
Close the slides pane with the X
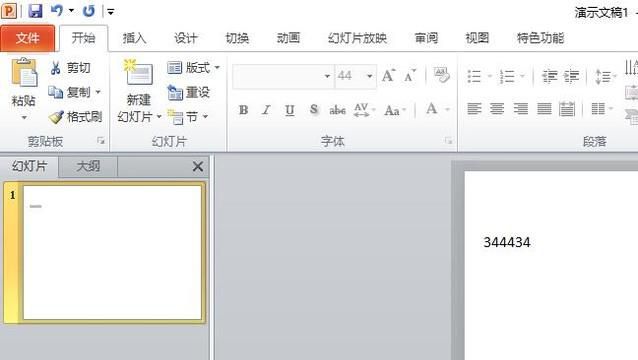(198, 166)
